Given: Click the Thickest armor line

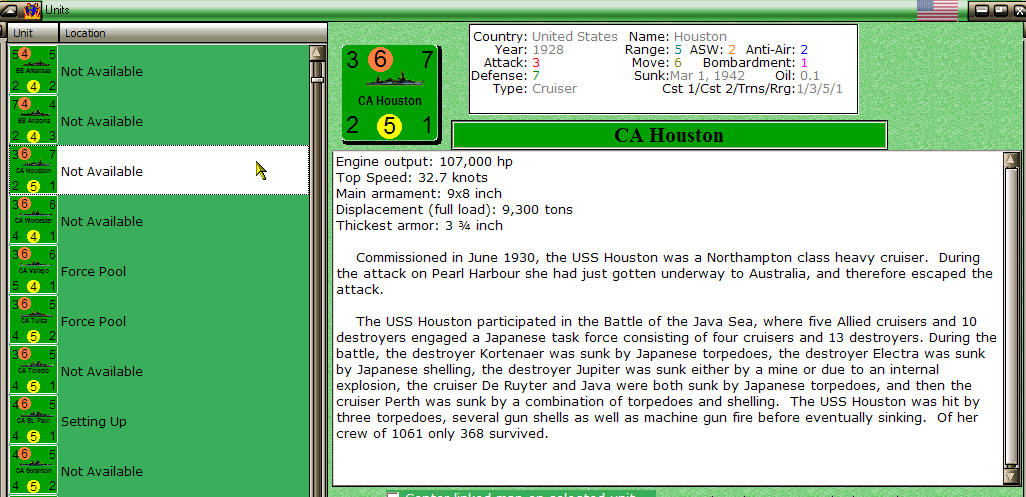Looking at the screenshot, I should pos(419,226).
